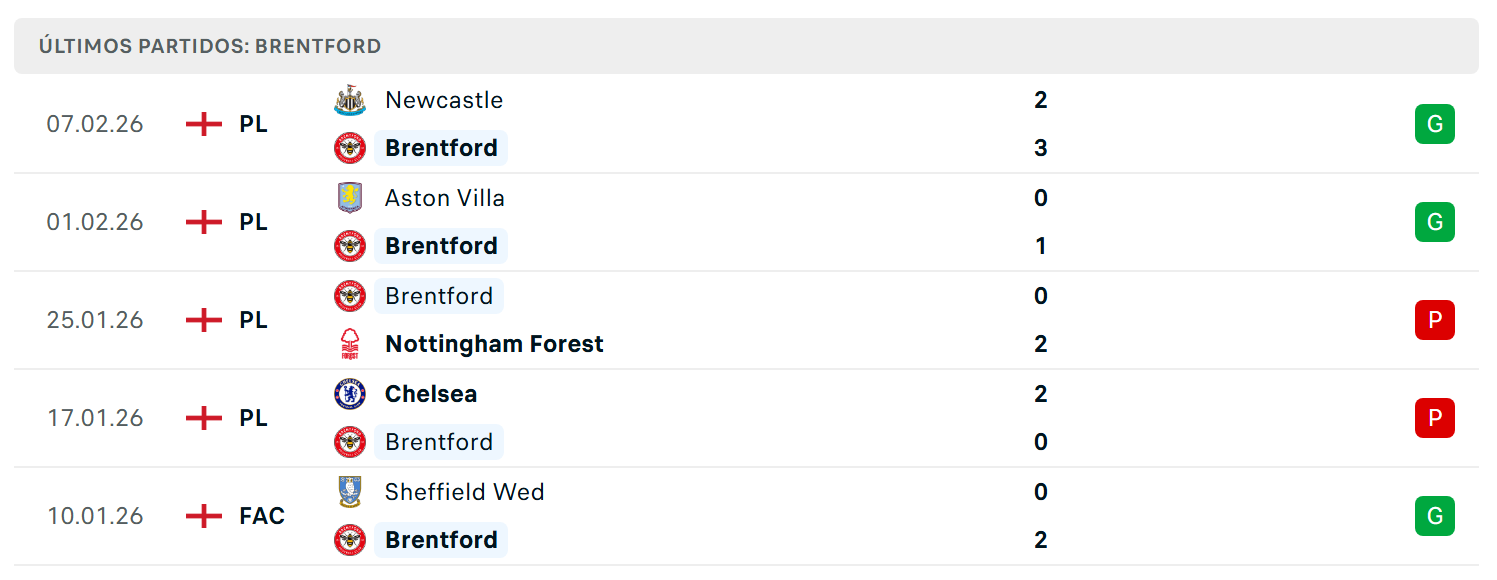Click green G badge for Newcastle match

(1435, 124)
